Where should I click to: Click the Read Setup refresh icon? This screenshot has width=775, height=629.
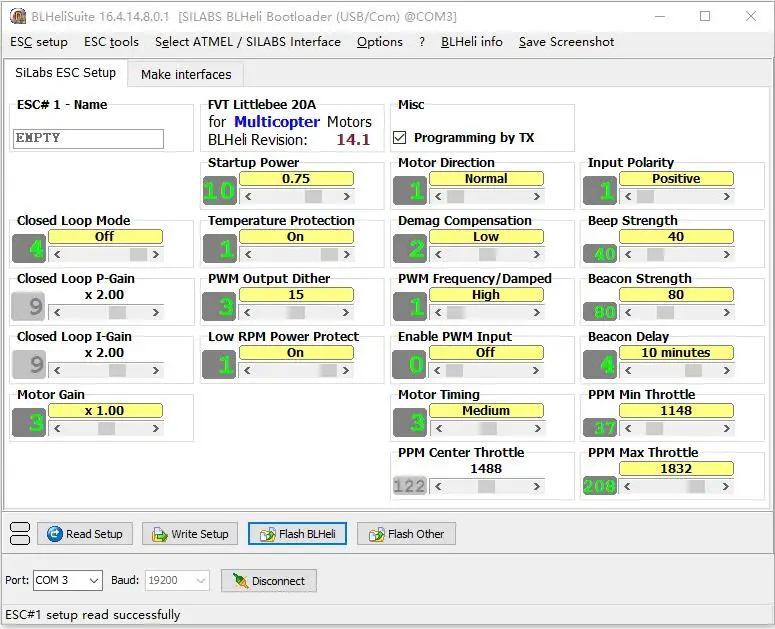tap(54, 534)
